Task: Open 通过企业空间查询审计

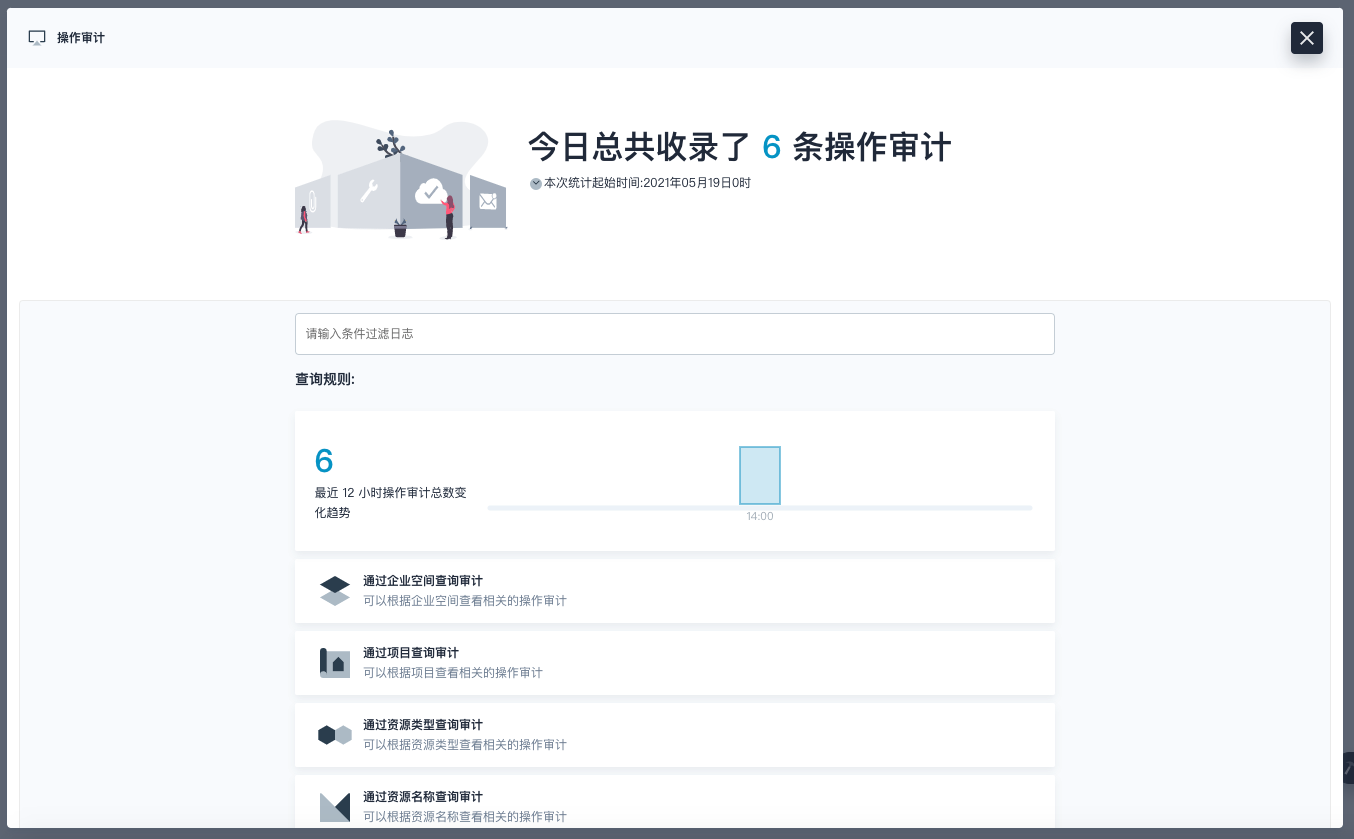Action: coord(423,581)
